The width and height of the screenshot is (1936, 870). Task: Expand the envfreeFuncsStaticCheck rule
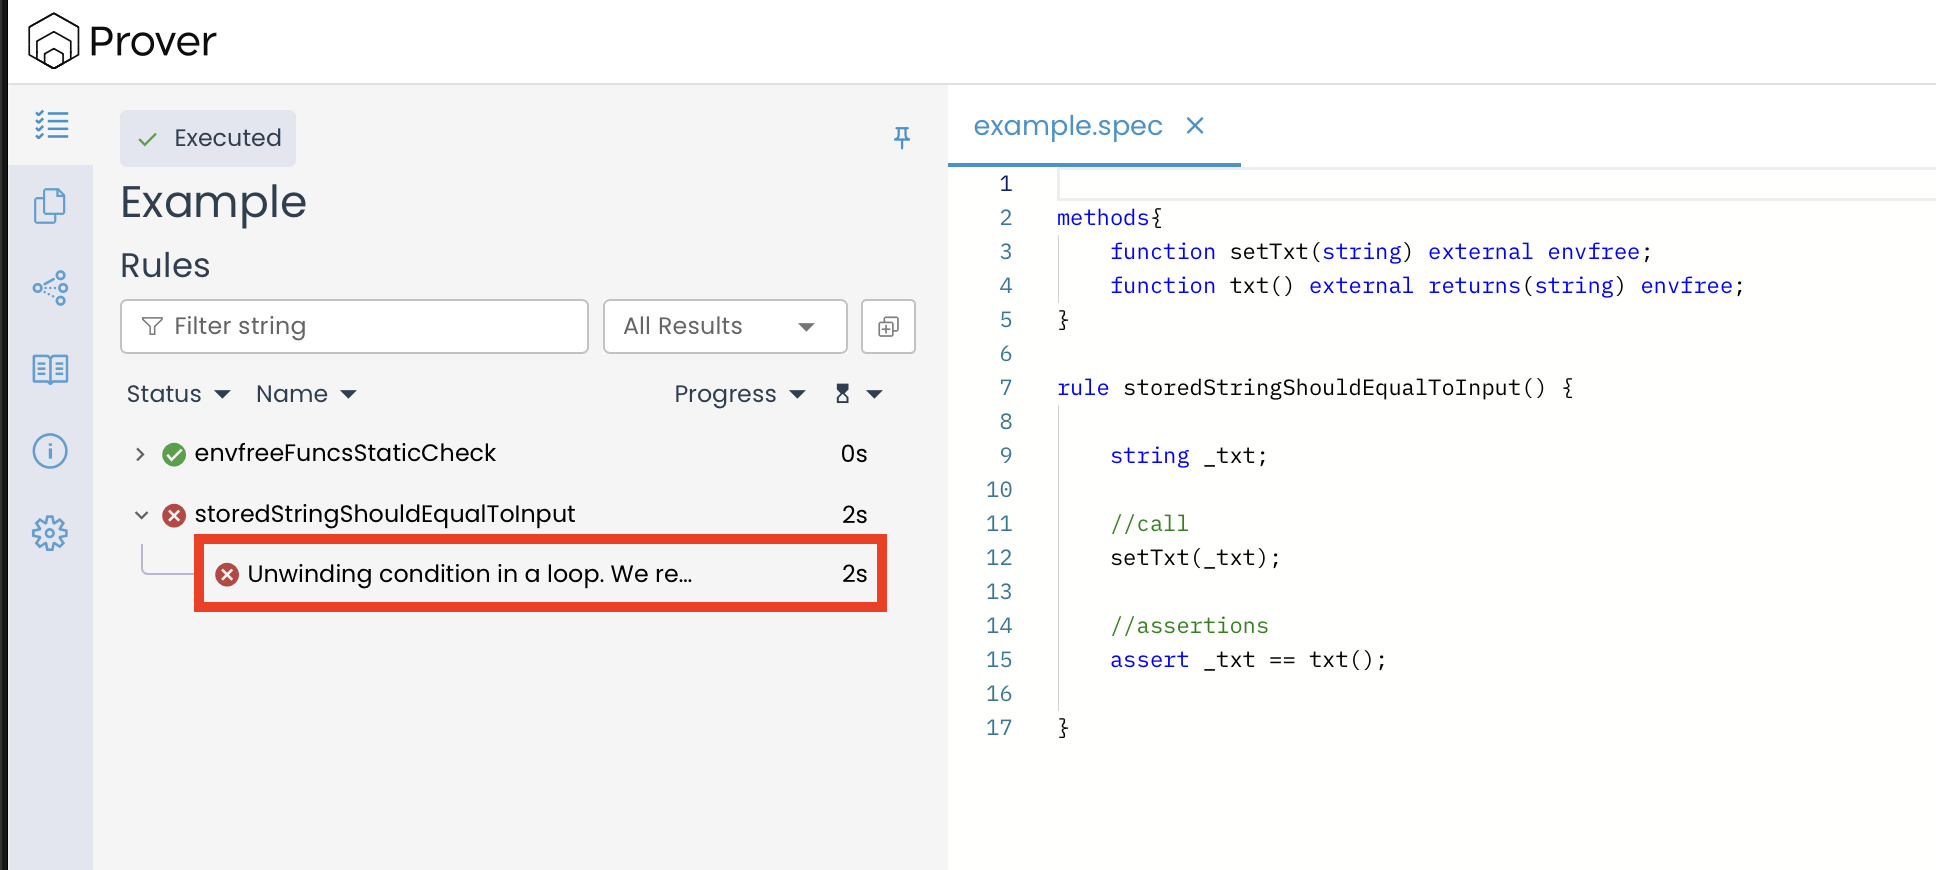pos(140,454)
